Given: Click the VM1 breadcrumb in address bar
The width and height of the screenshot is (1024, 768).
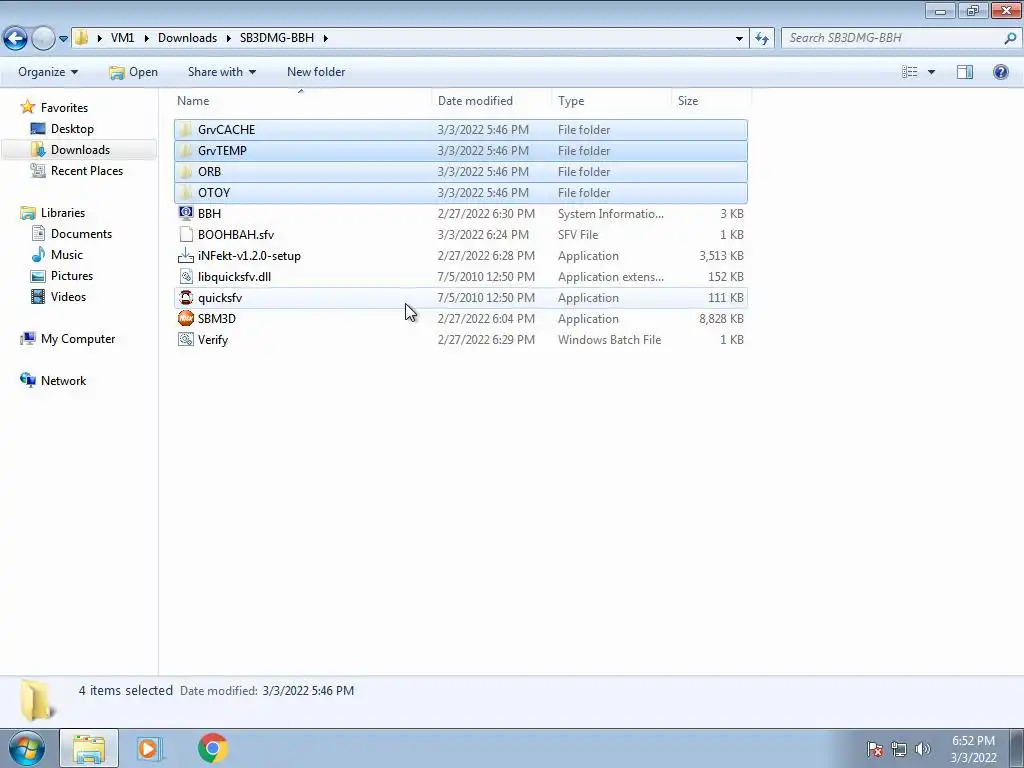Looking at the screenshot, I should tap(122, 38).
